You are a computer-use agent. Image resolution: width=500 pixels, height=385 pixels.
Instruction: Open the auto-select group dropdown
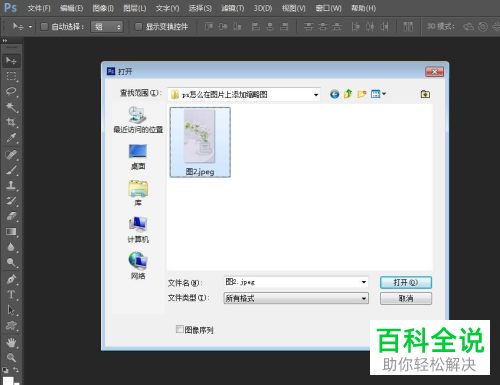point(107,27)
